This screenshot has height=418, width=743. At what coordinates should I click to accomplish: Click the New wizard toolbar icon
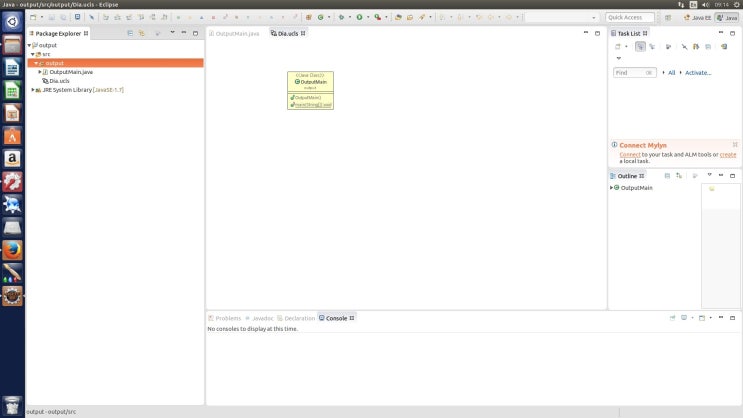33,17
